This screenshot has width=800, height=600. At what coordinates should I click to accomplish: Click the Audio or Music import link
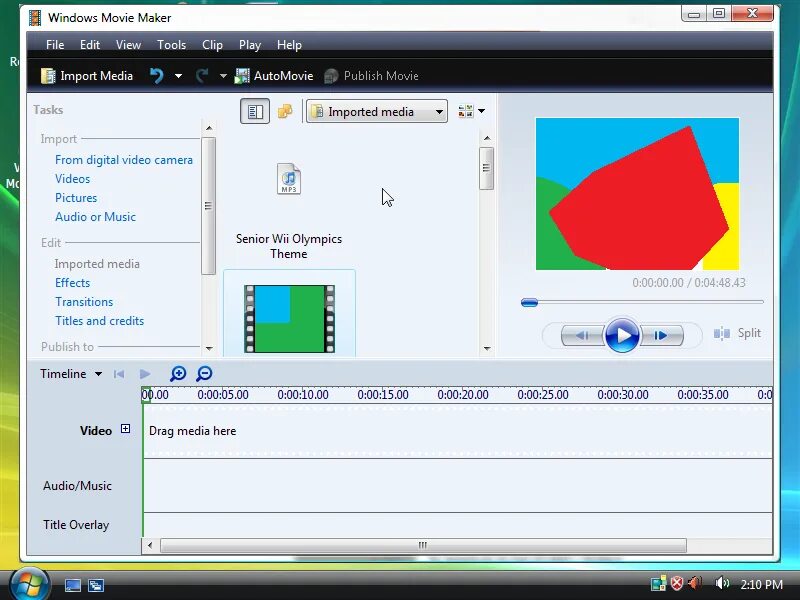tap(95, 216)
